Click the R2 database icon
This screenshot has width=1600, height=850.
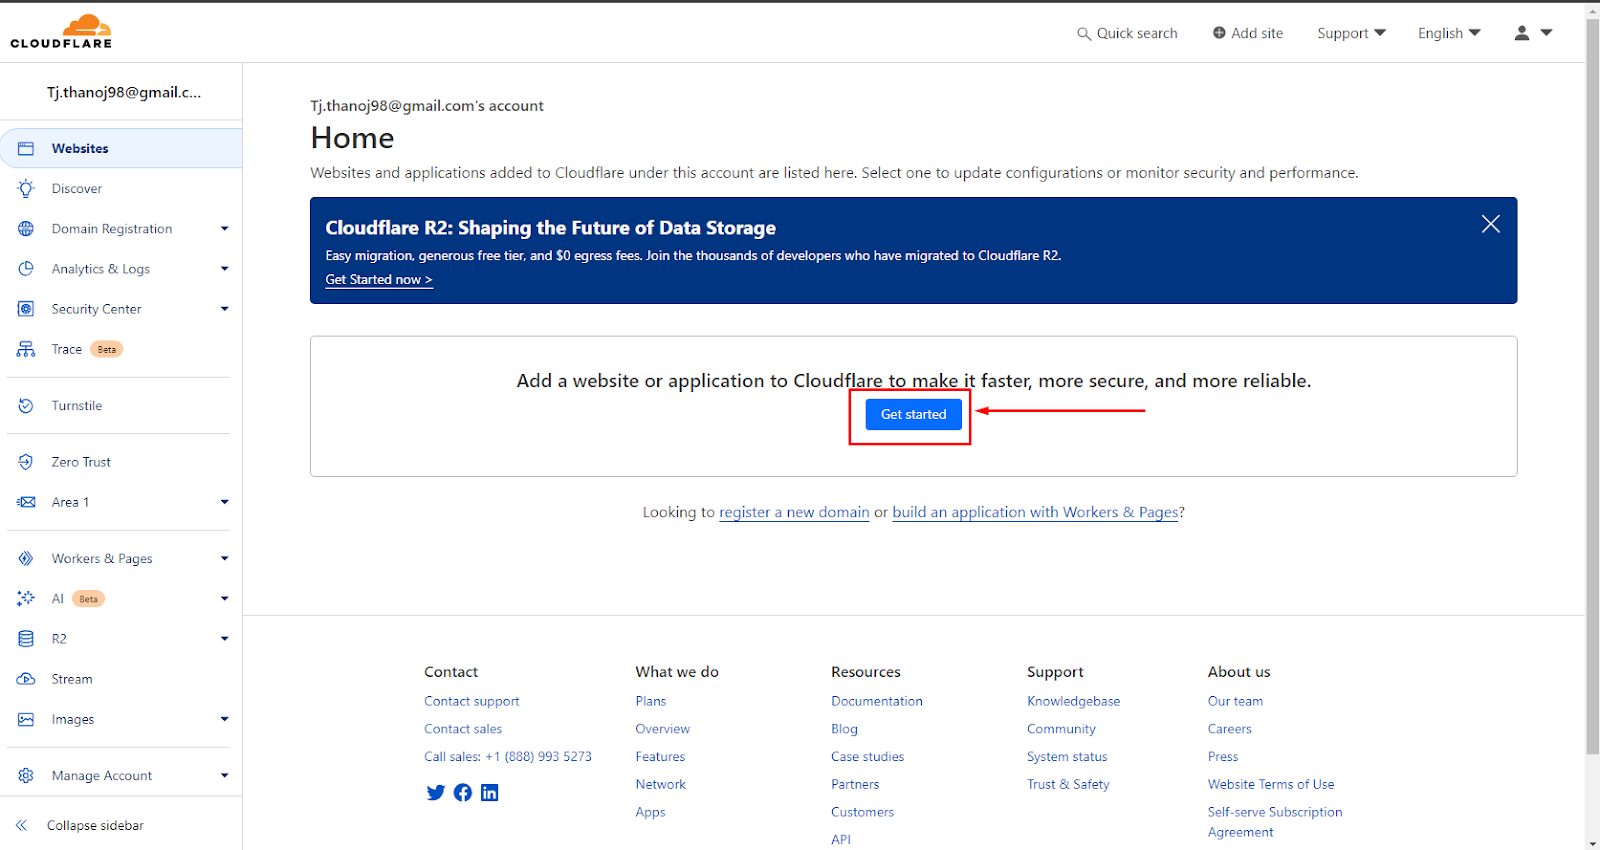click(x=26, y=639)
